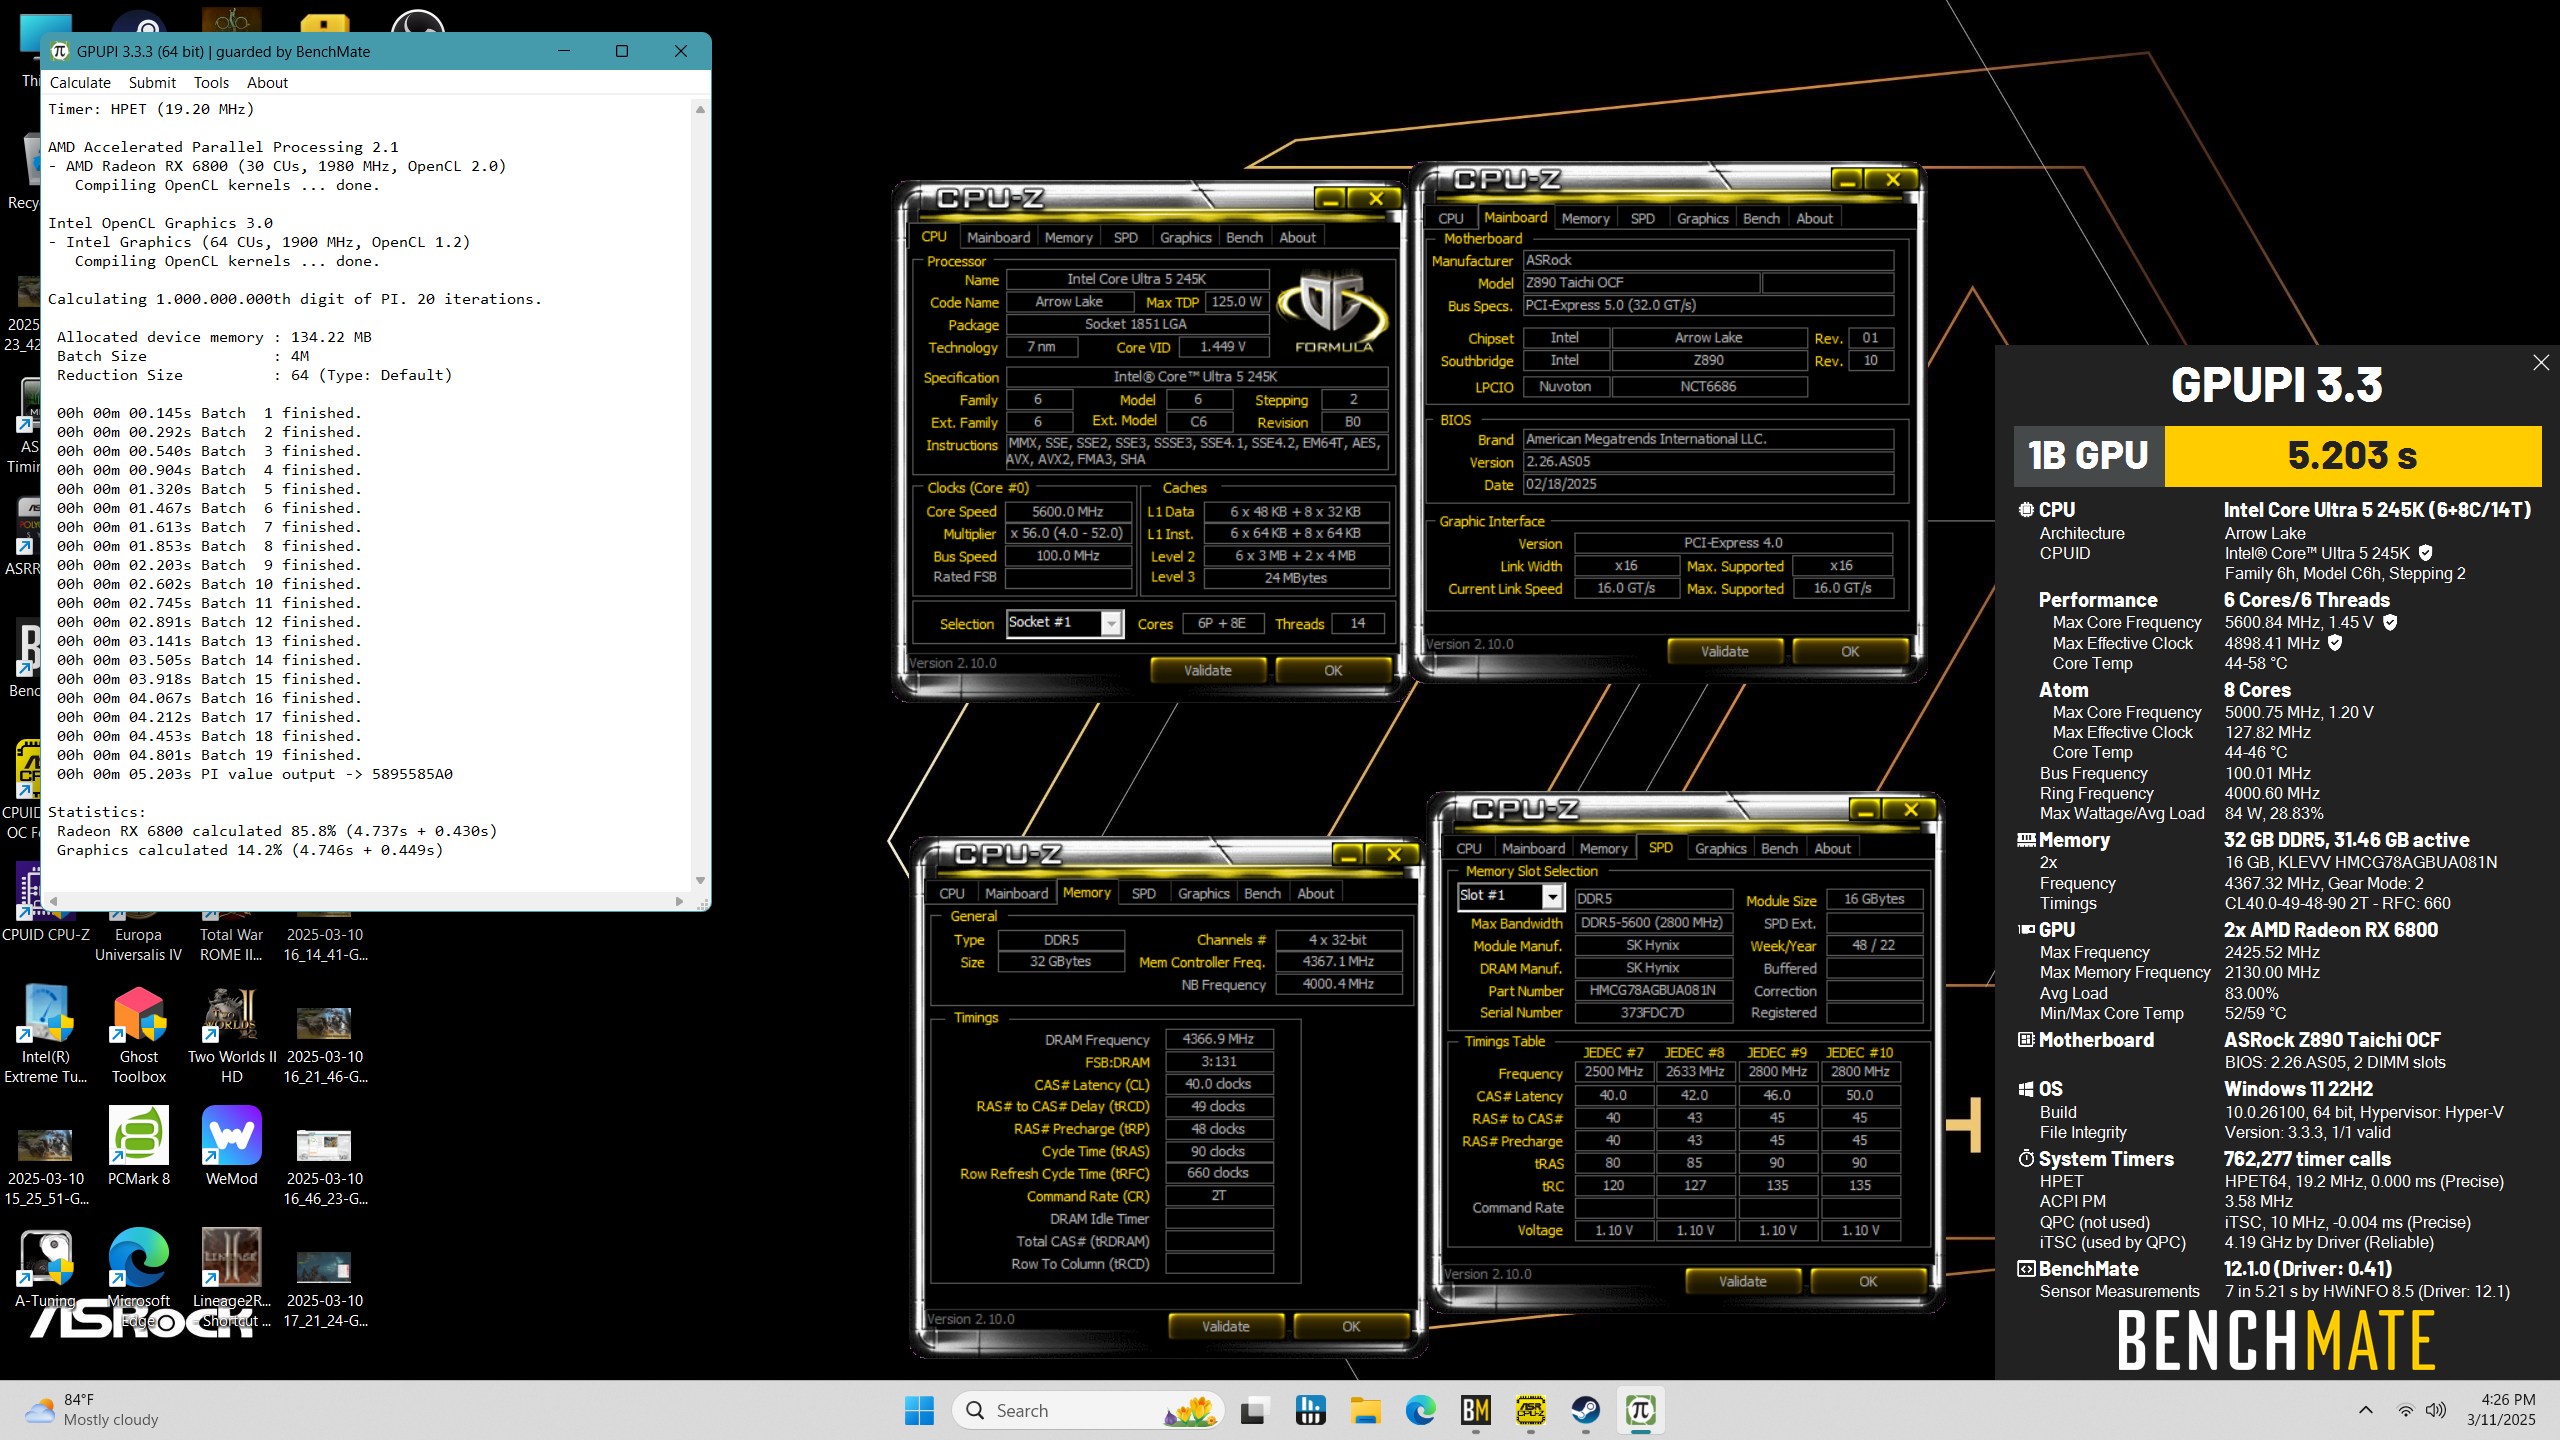Screen dimensions: 2560x1440
Task: Open the ASRock app on the taskbar
Action: 1530,1410
